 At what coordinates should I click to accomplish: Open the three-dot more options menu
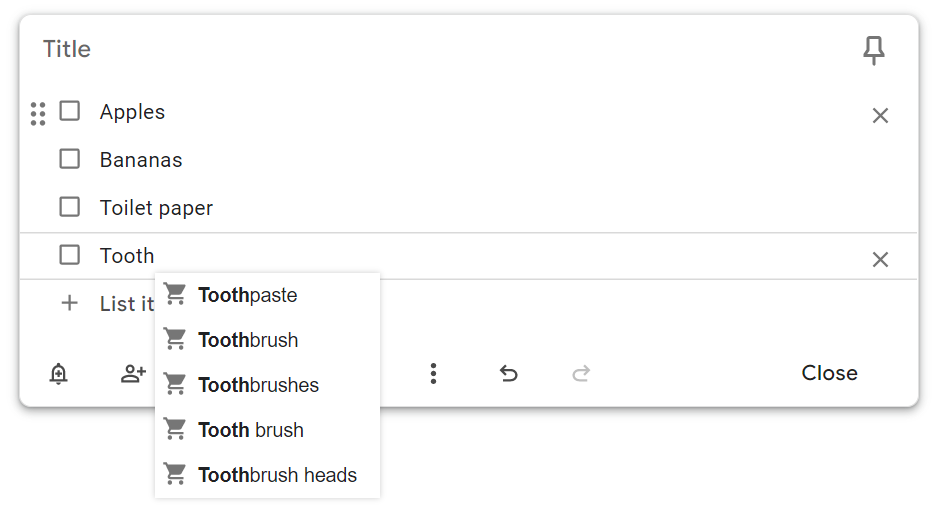tap(433, 374)
